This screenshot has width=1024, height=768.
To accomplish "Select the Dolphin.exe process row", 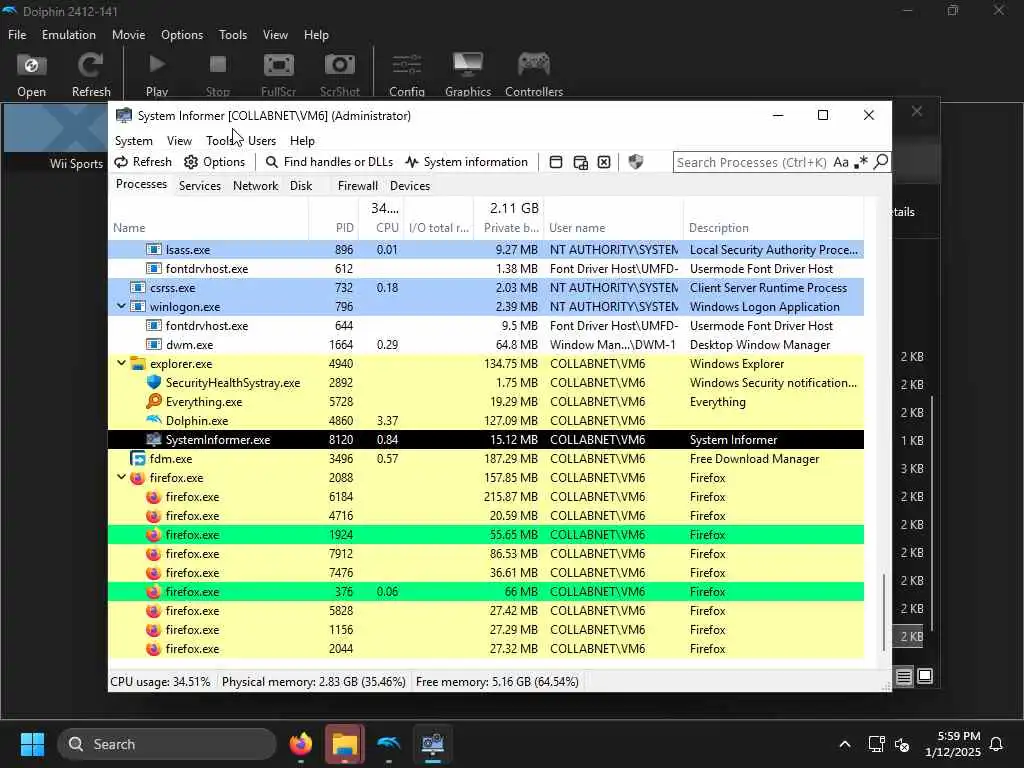I will pos(486,421).
